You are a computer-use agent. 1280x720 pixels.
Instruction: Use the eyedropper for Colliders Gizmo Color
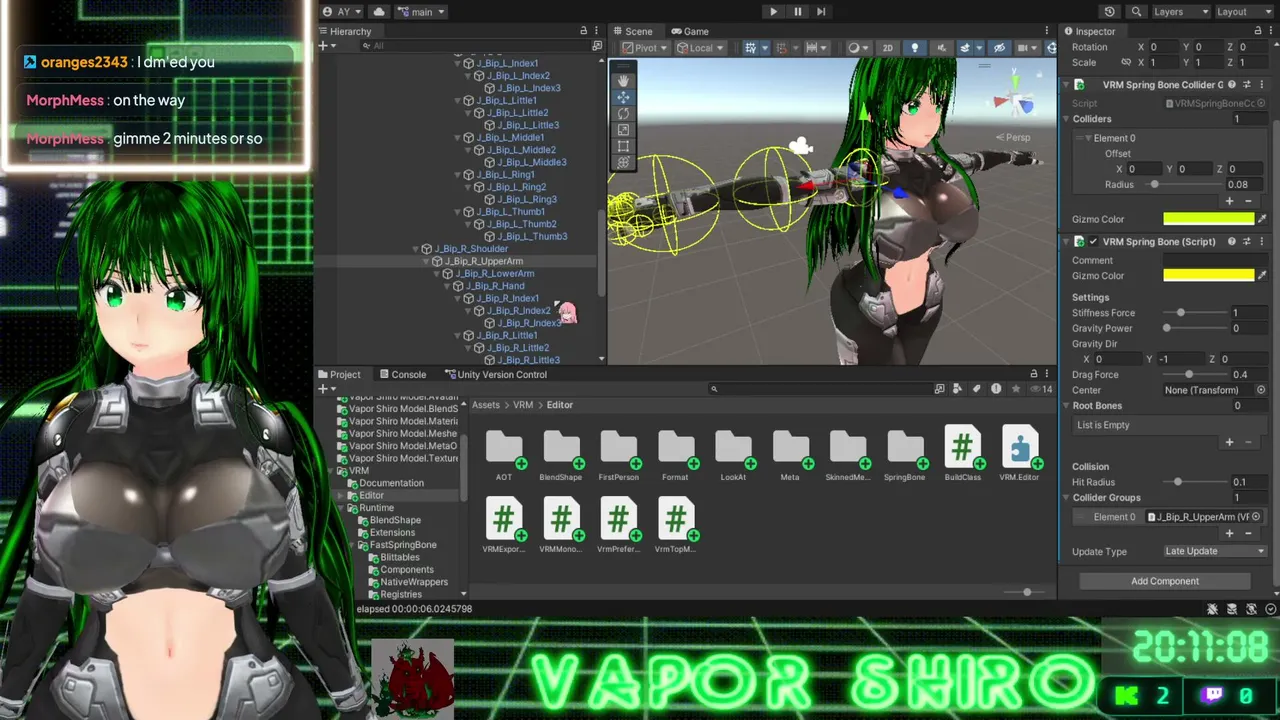pos(1262,219)
